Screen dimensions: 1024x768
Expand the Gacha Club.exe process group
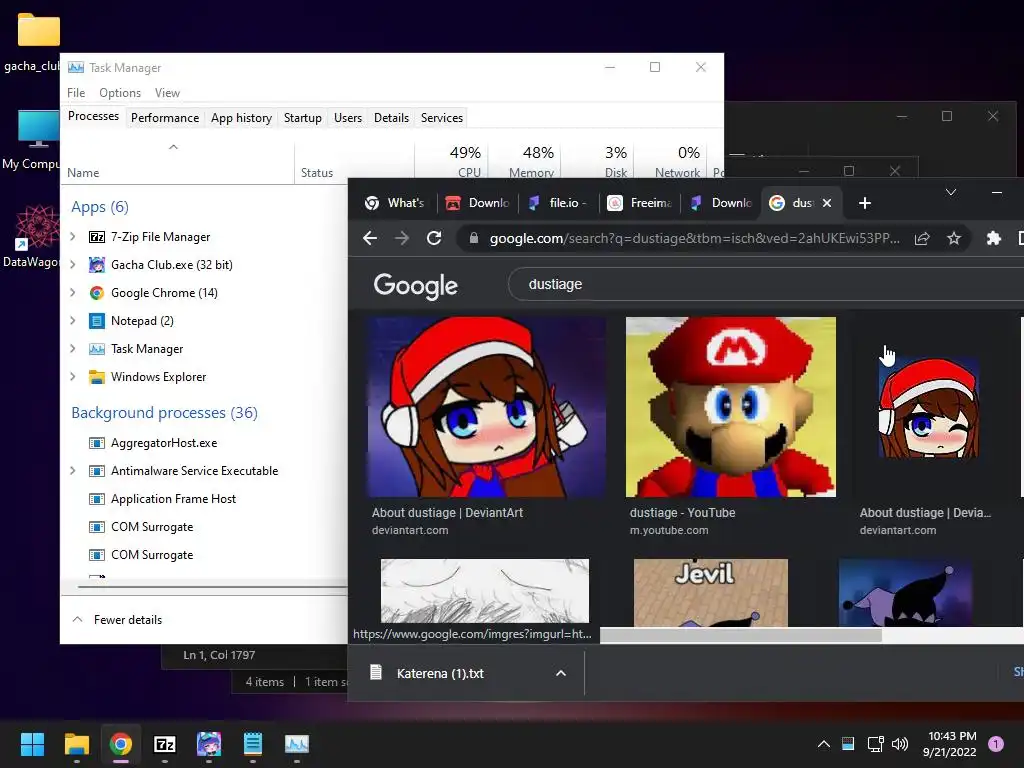pos(72,265)
